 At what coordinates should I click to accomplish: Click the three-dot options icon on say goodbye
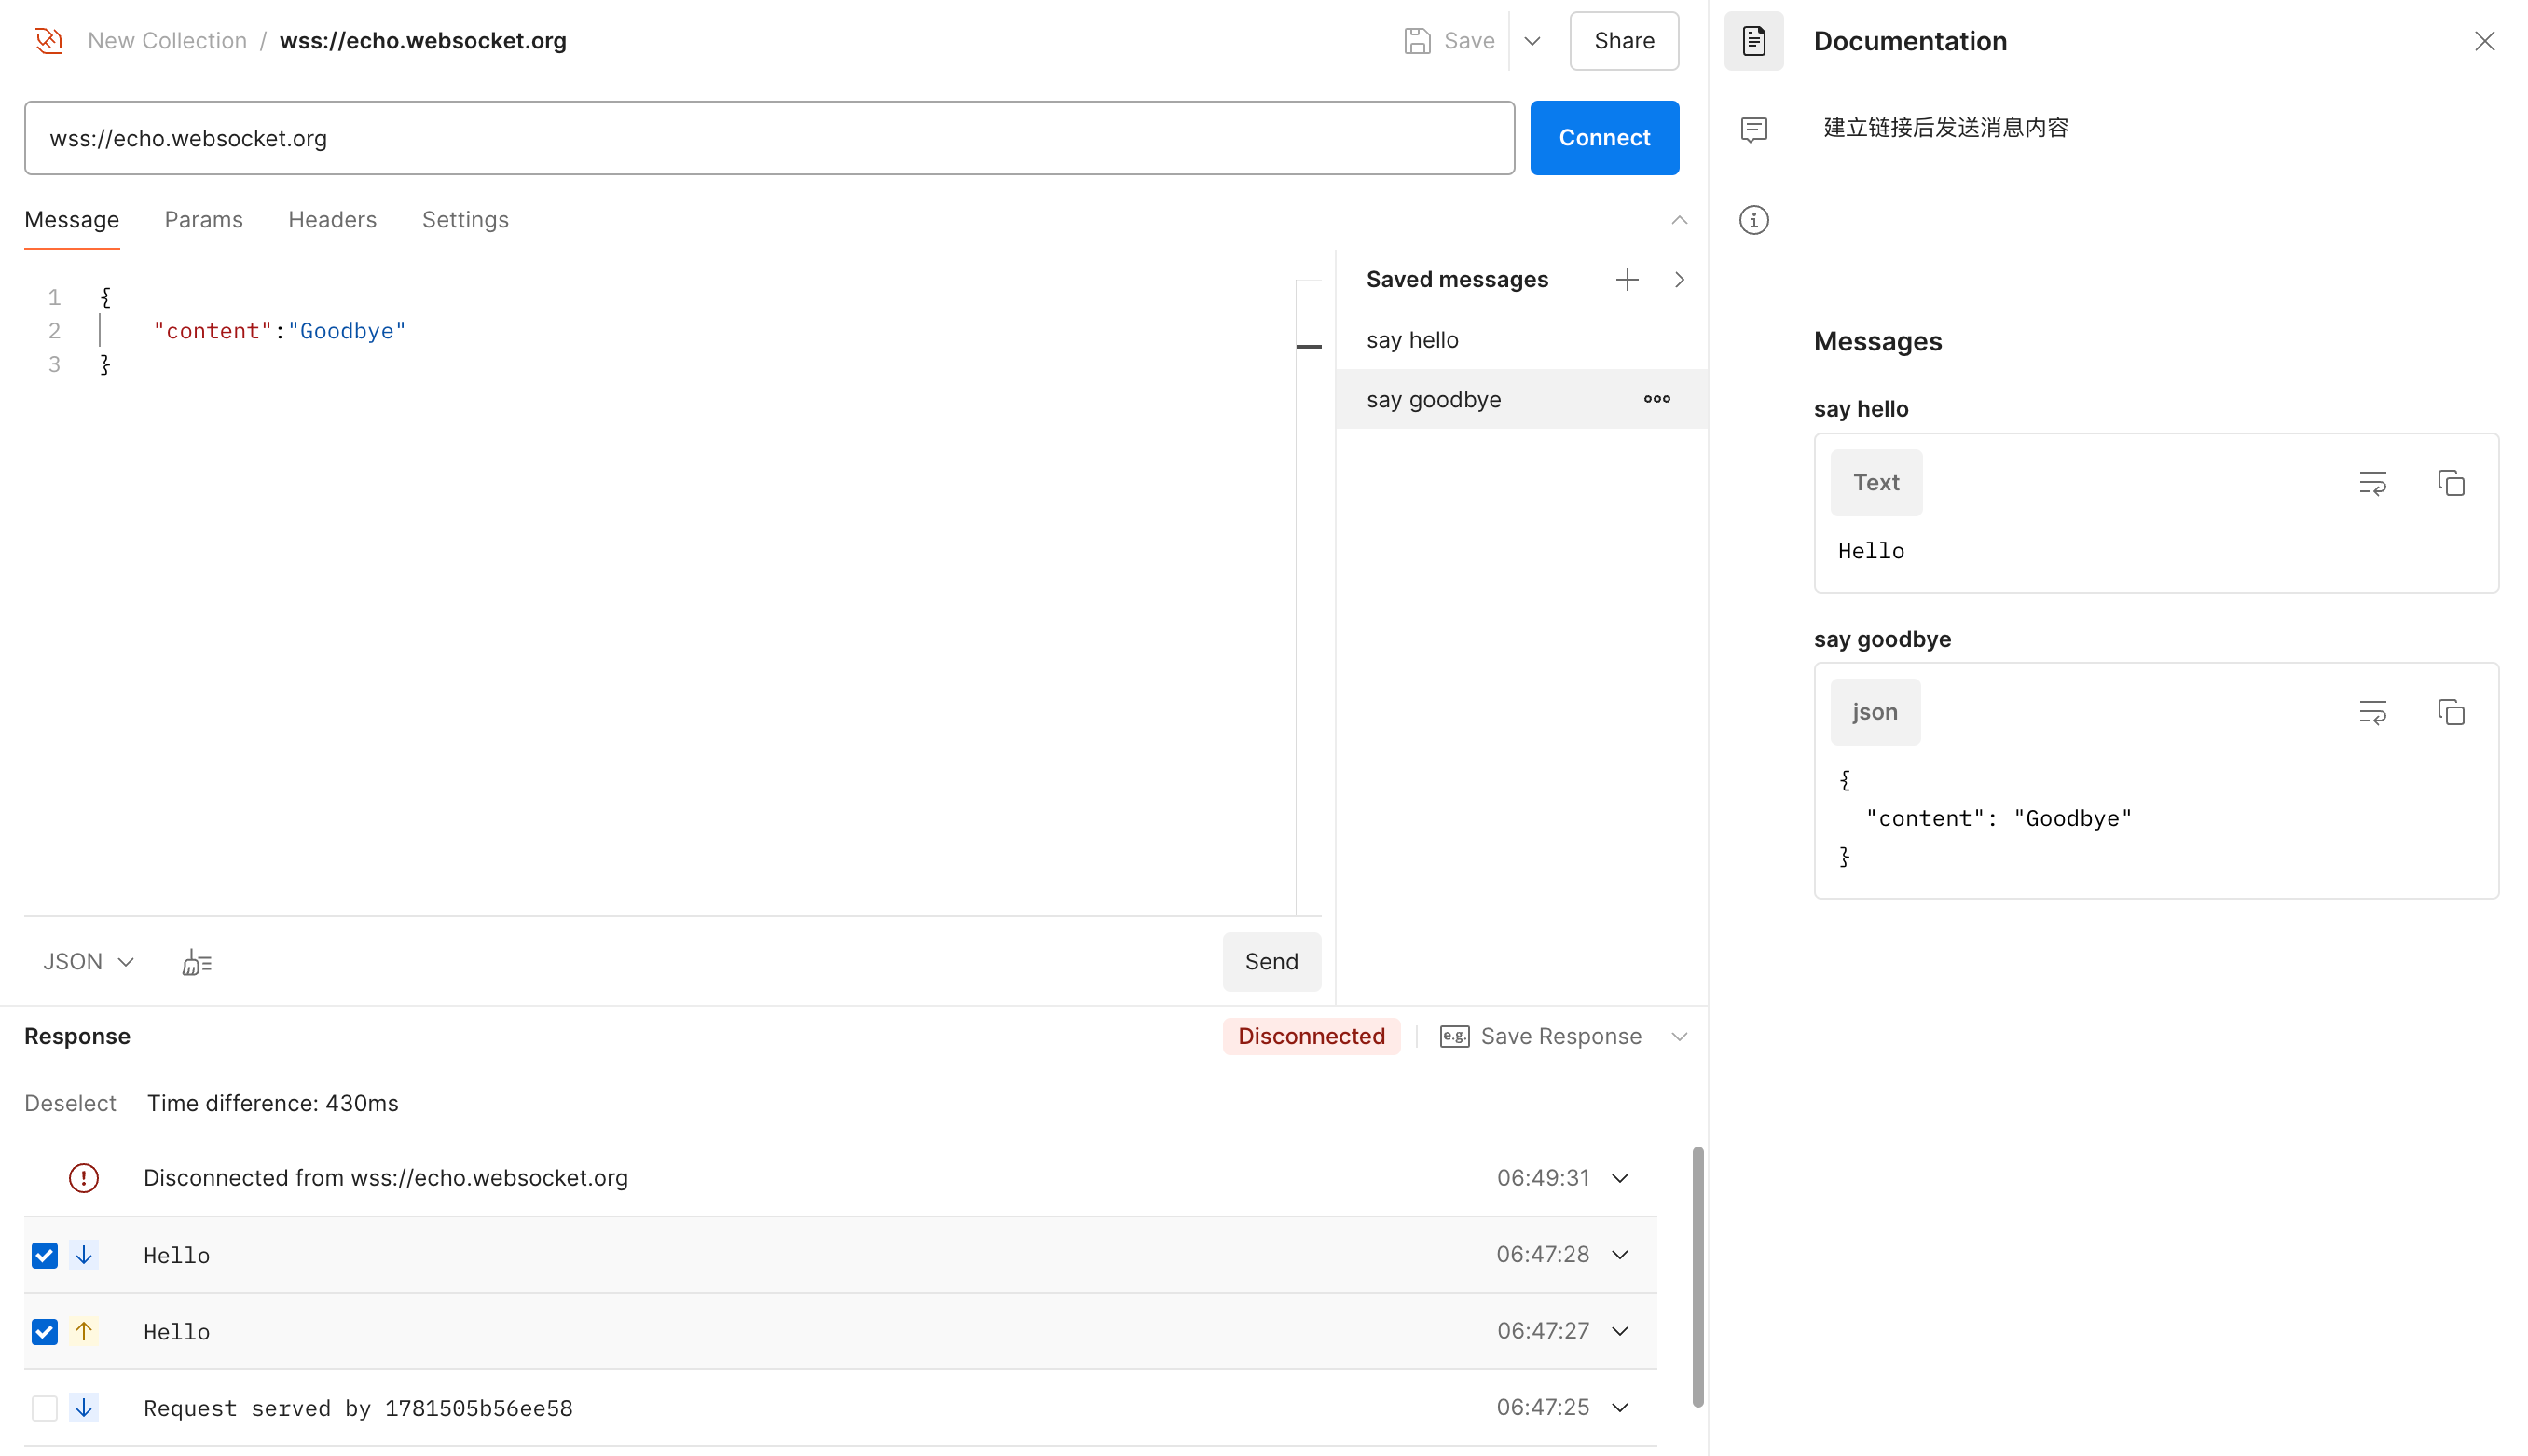(x=1656, y=399)
